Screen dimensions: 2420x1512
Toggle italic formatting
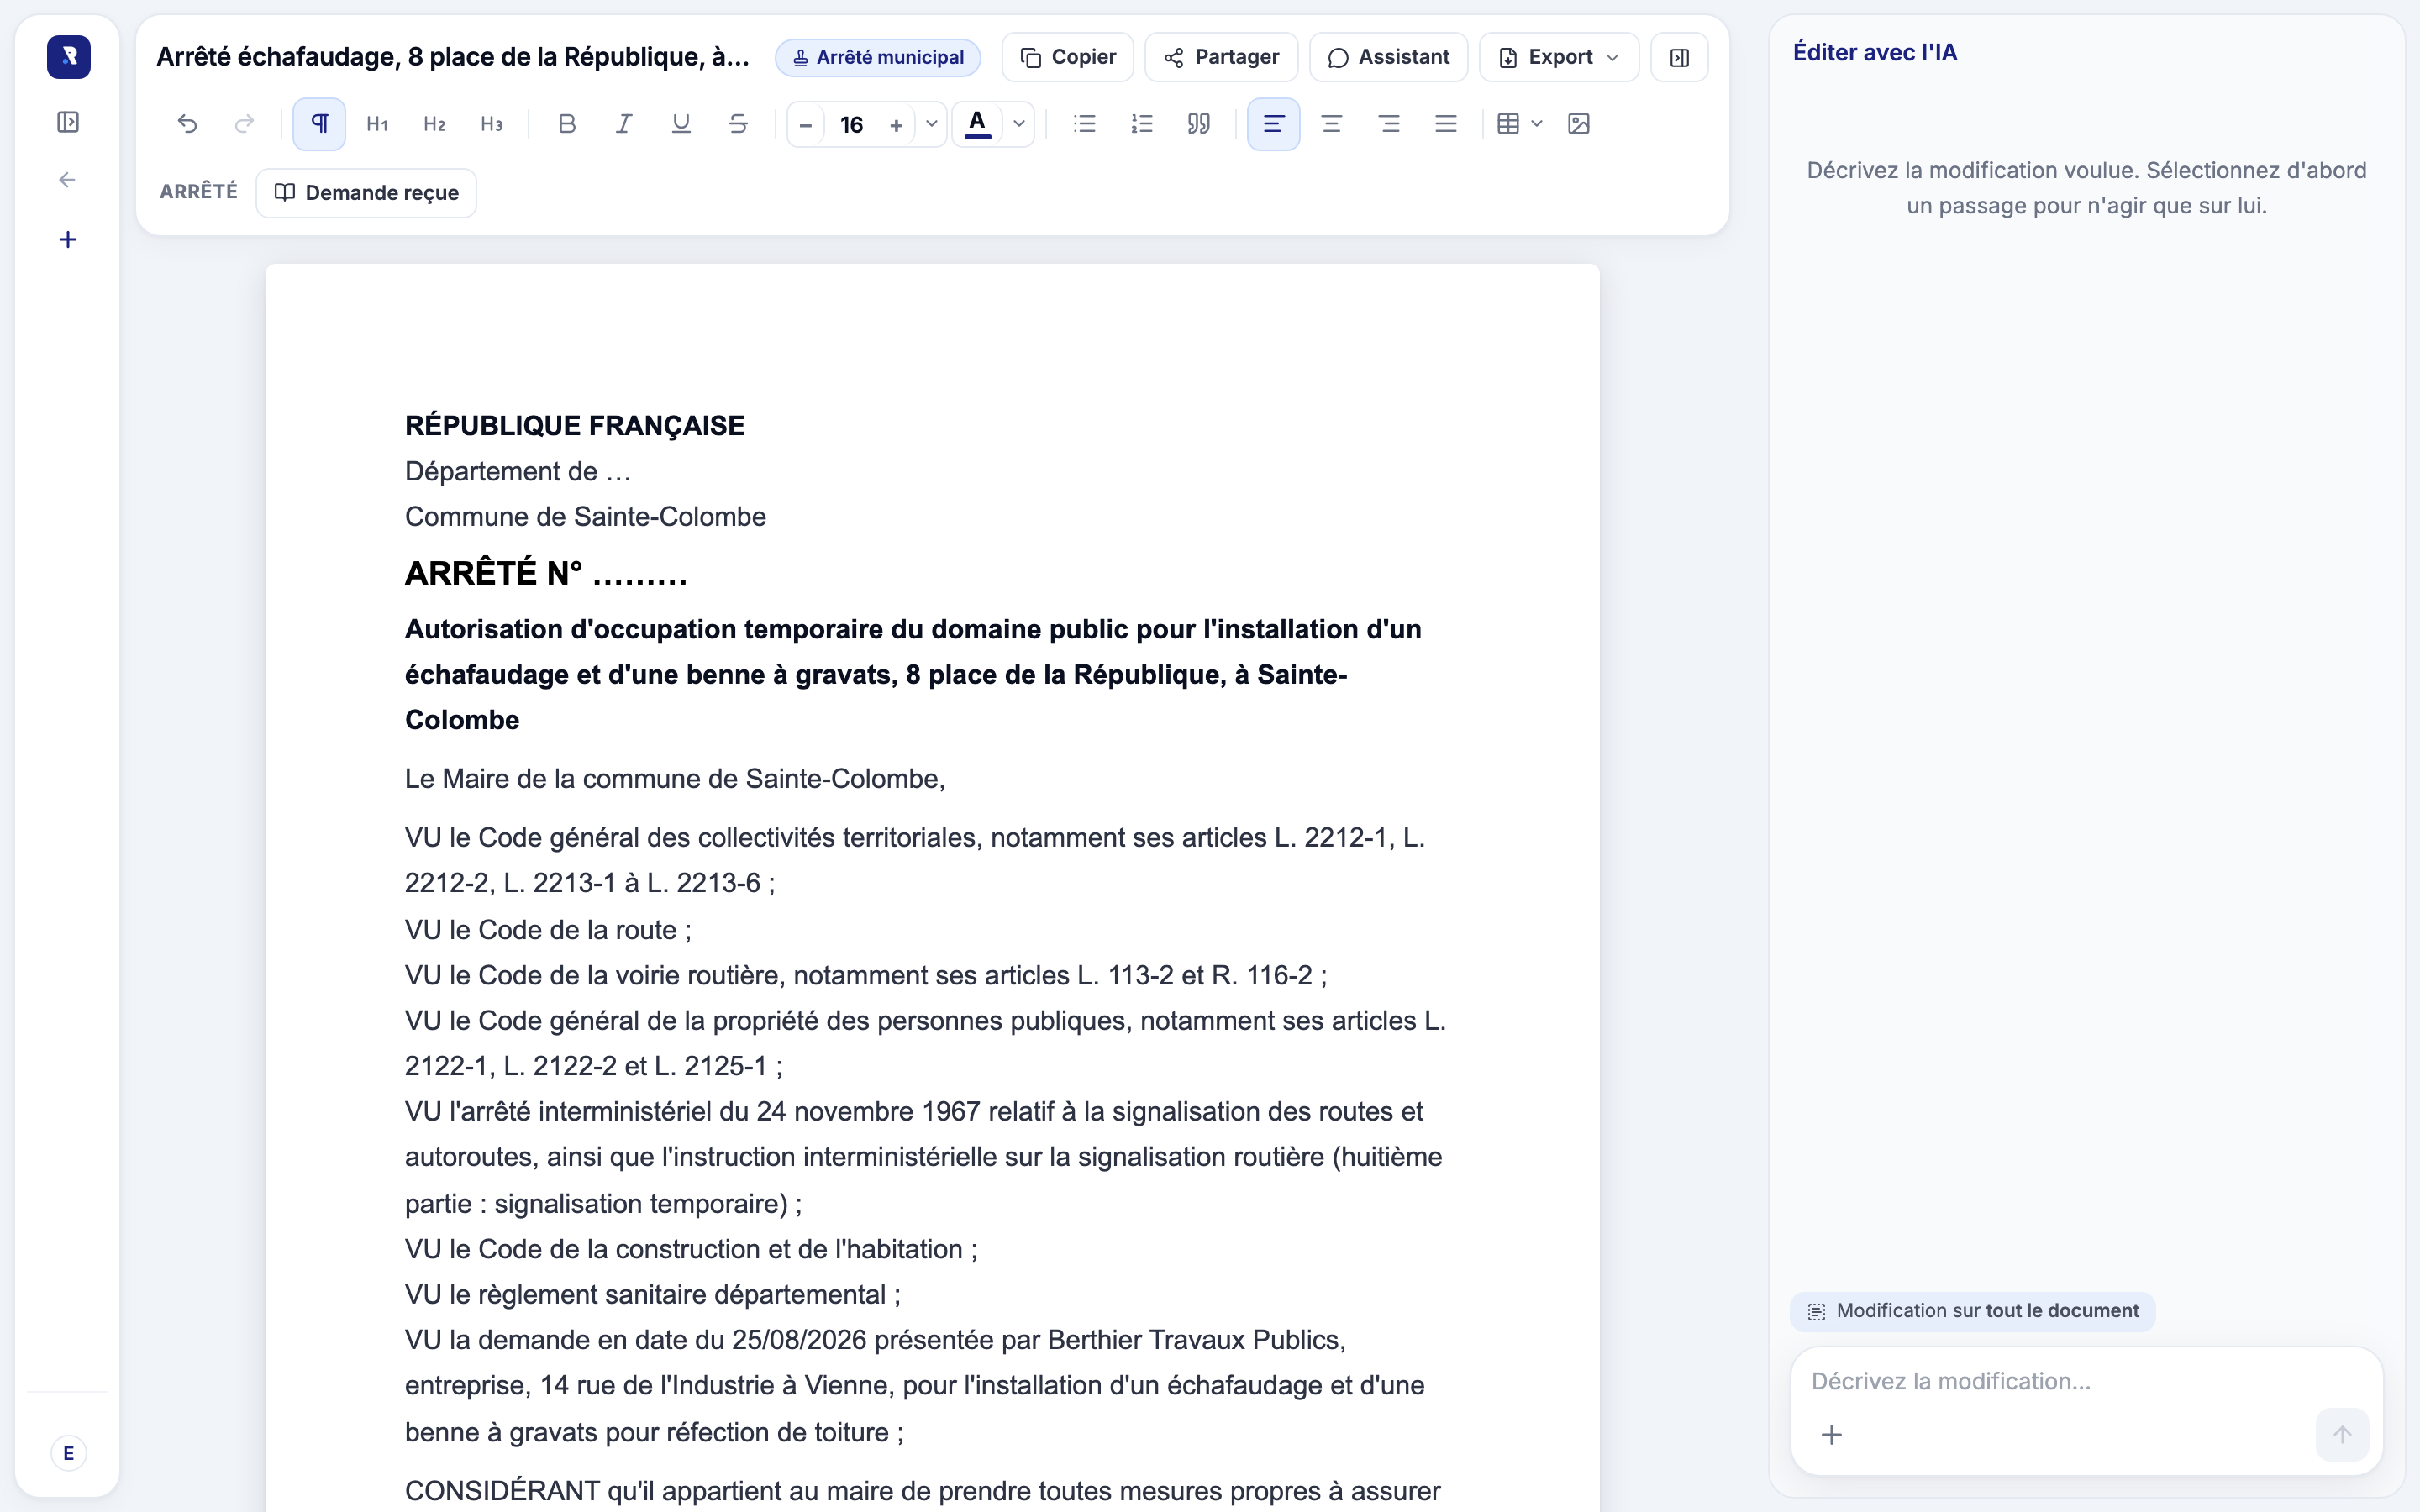tap(624, 124)
